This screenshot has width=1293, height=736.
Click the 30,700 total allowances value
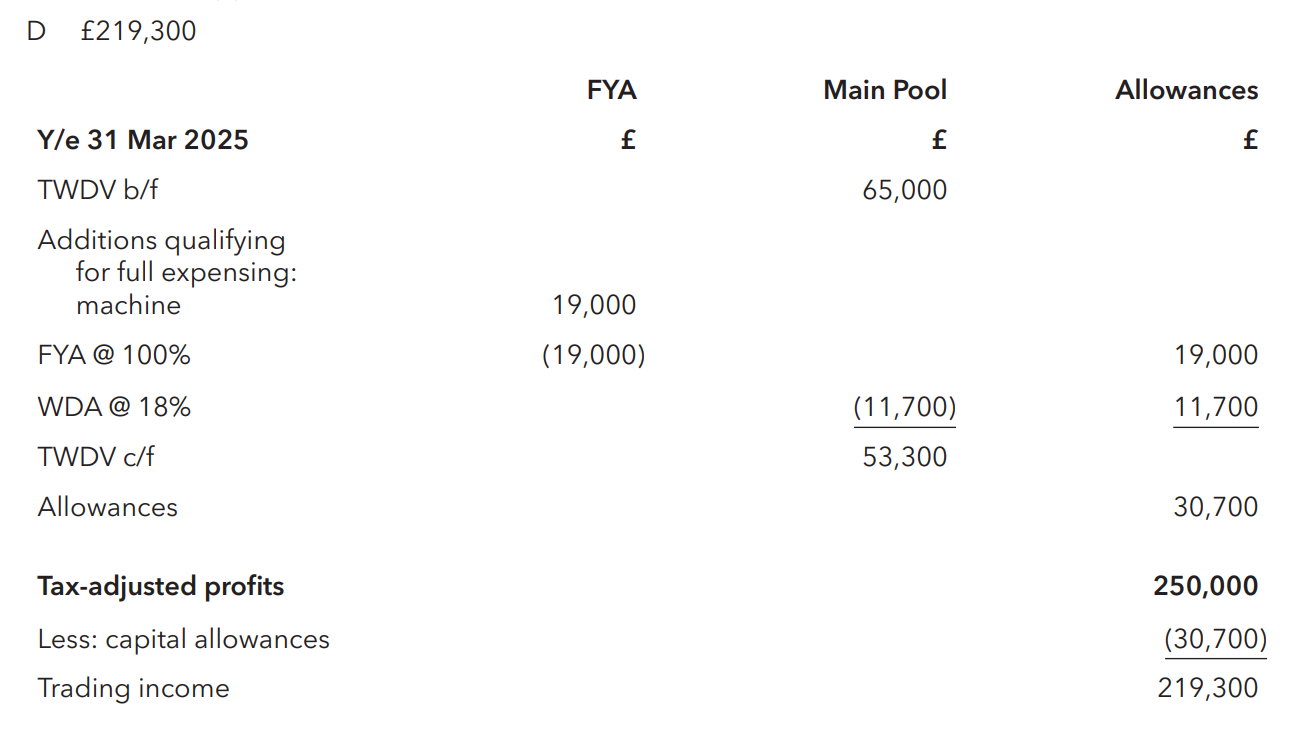(x=1216, y=507)
